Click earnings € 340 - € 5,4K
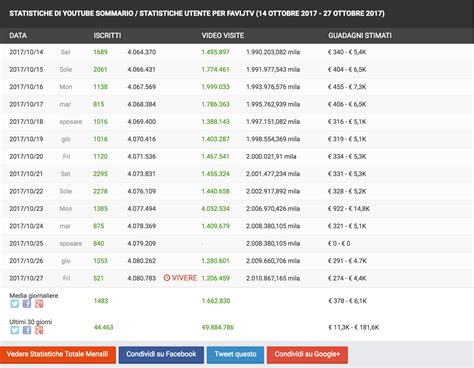The height and width of the screenshot is (368, 474). (x=347, y=52)
